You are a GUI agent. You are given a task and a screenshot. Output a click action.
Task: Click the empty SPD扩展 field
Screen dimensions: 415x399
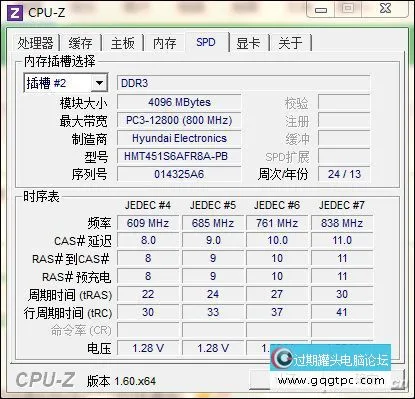pyautogui.click(x=344, y=156)
